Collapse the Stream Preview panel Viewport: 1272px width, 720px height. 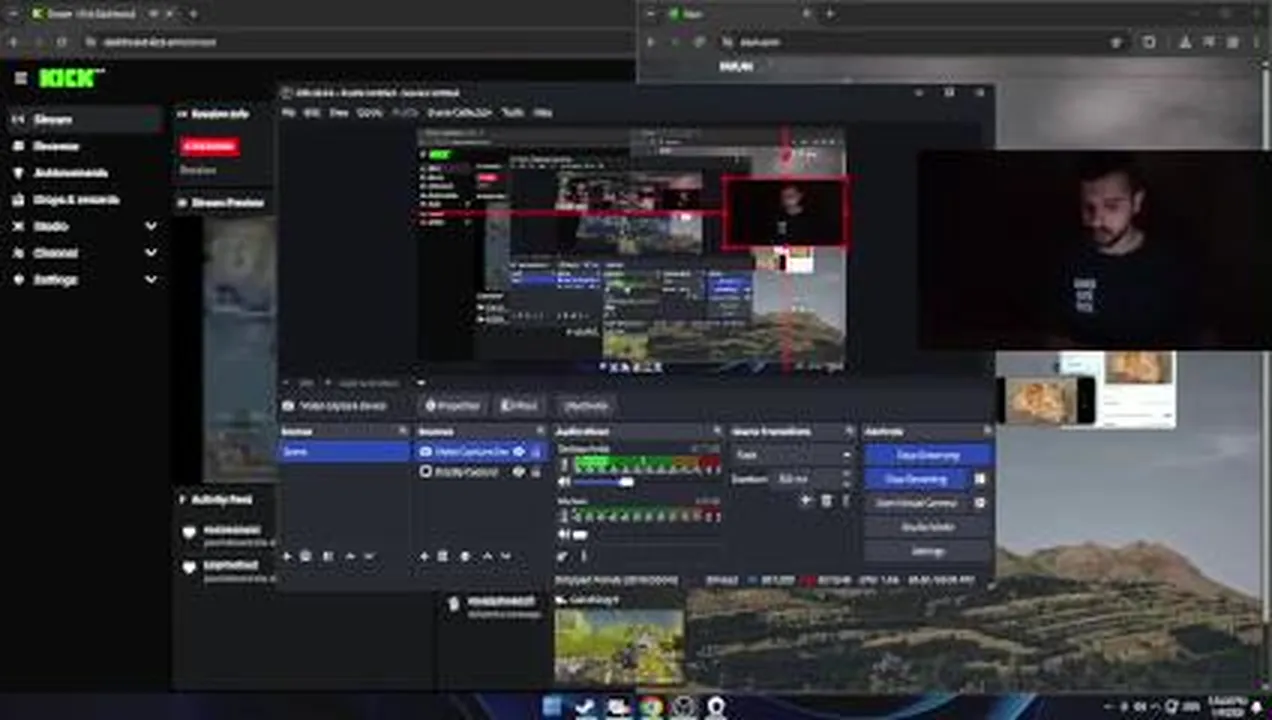pos(182,203)
